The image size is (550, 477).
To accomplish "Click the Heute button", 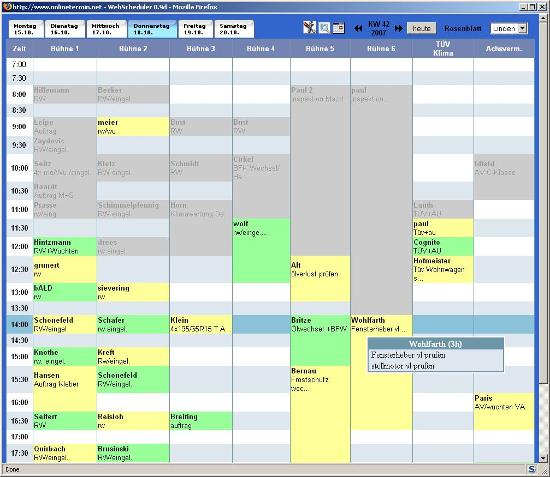I will 421,28.
